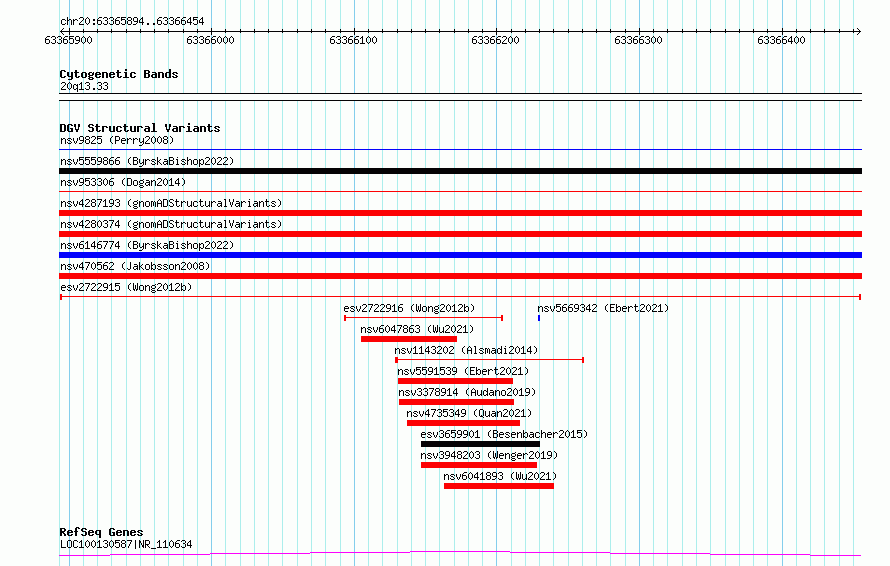Screen dimensions: 890x566
Task: Open the LOC100130587|NR_110634 RefSeq gene label
Action: pos(126,545)
